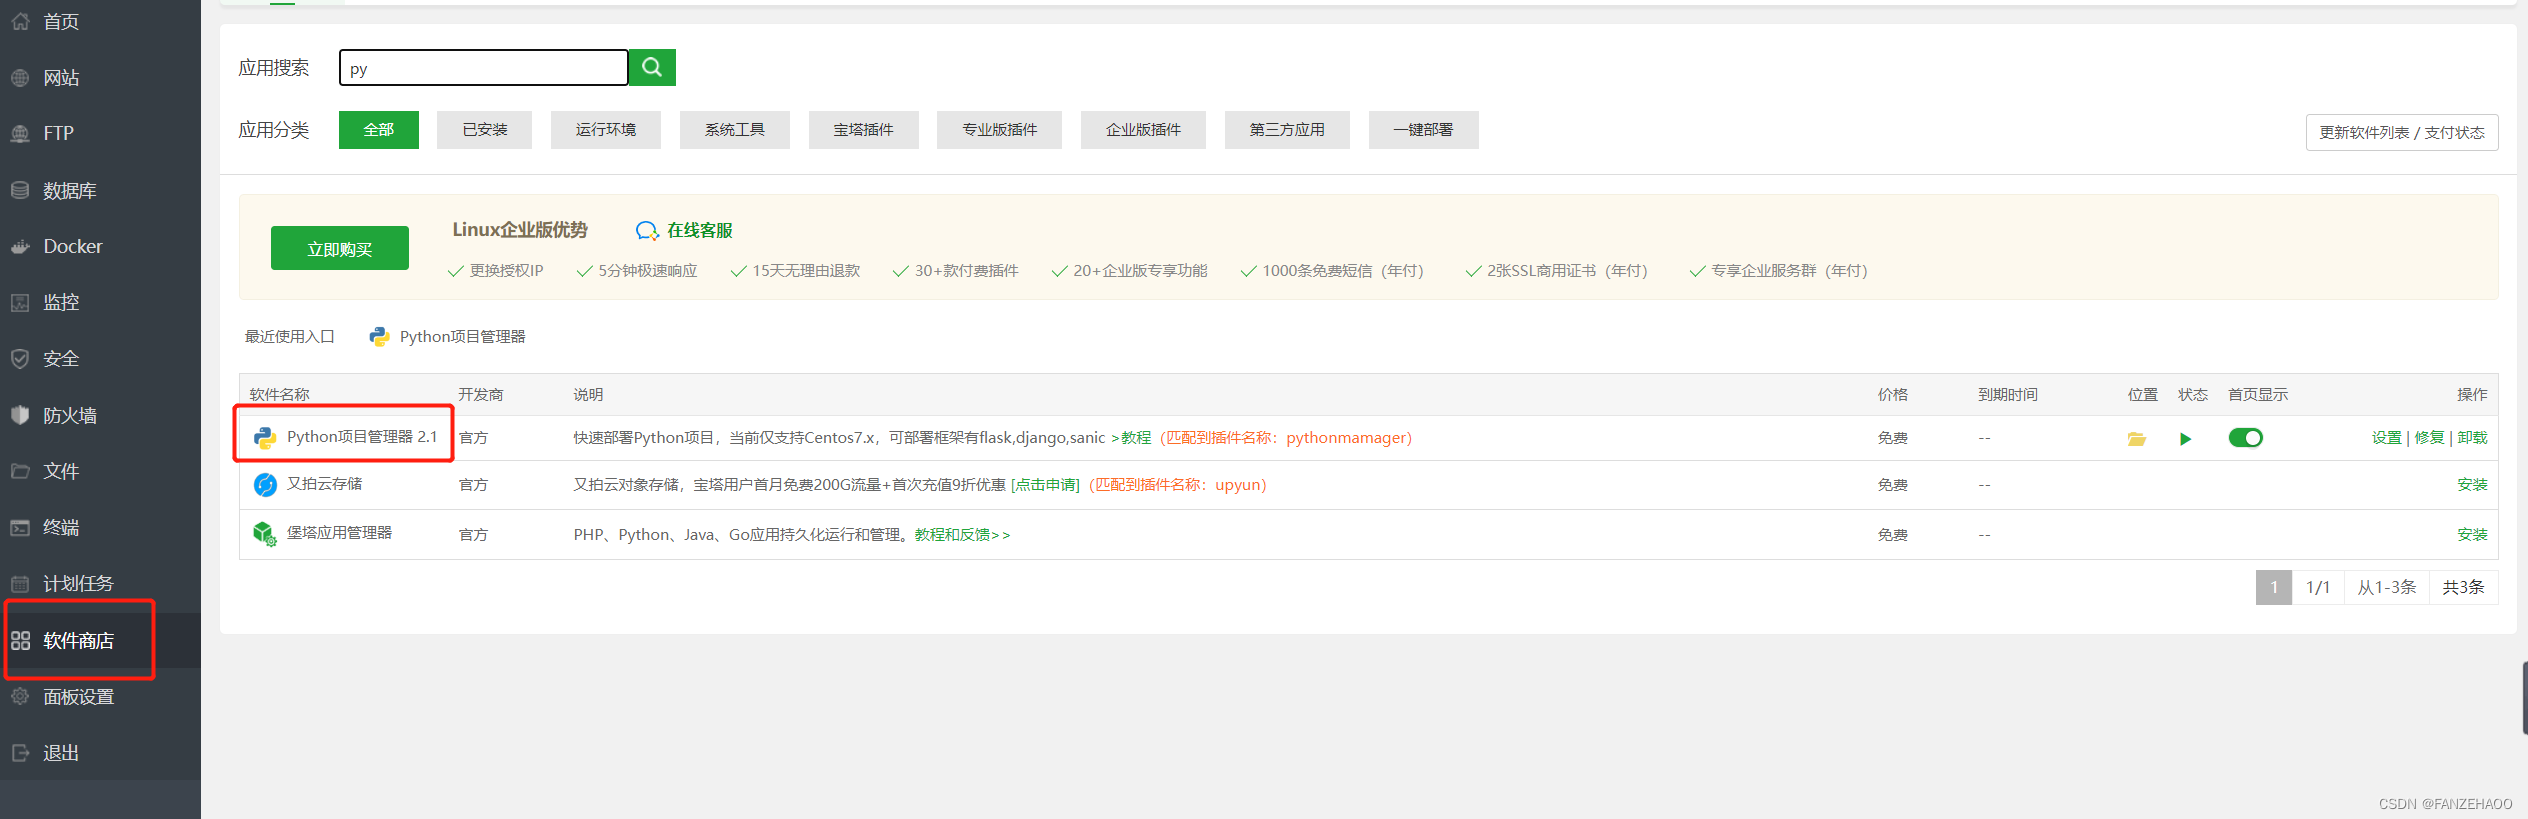The height and width of the screenshot is (819, 2528).
Task: Click page number 1 in pagination
Action: pyautogui.click(x=2274, y=587)
